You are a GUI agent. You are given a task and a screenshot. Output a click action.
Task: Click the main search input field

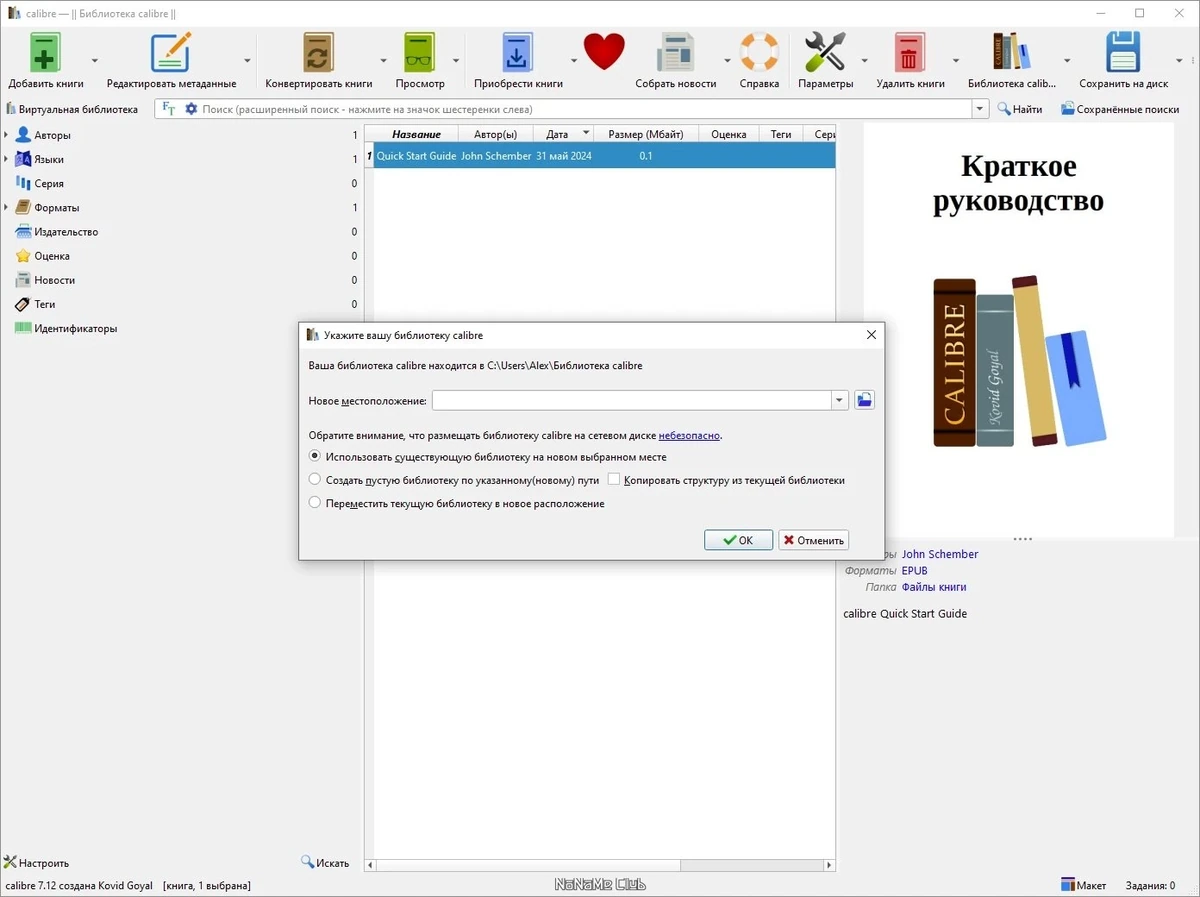point(585,109)
